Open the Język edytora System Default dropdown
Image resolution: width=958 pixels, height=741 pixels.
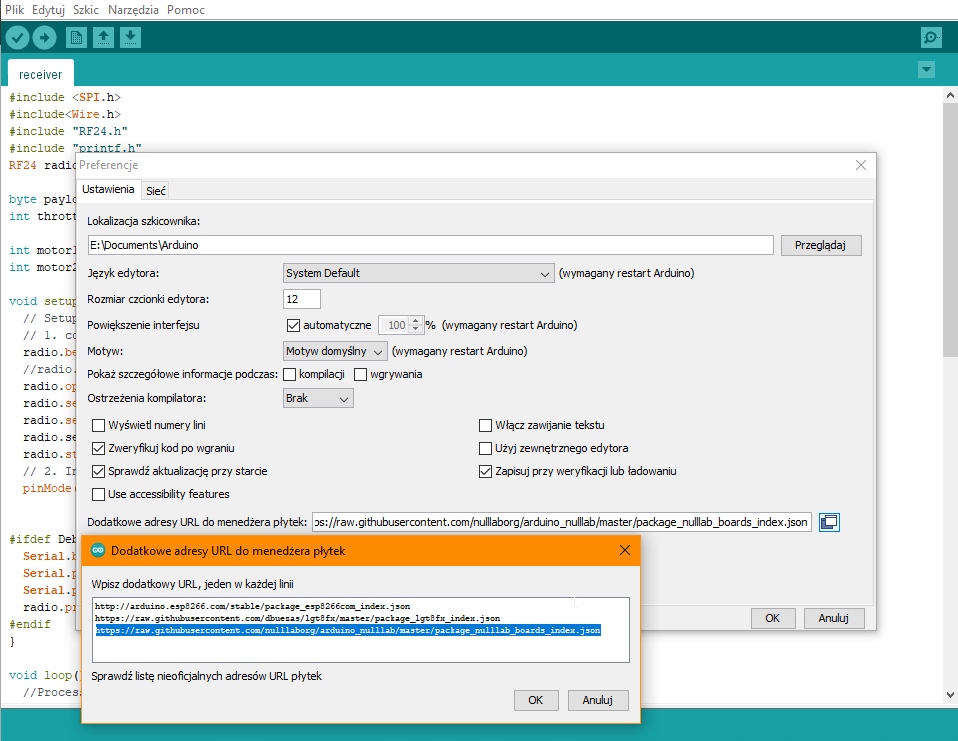pyautogui.click(x=419, y=273)
